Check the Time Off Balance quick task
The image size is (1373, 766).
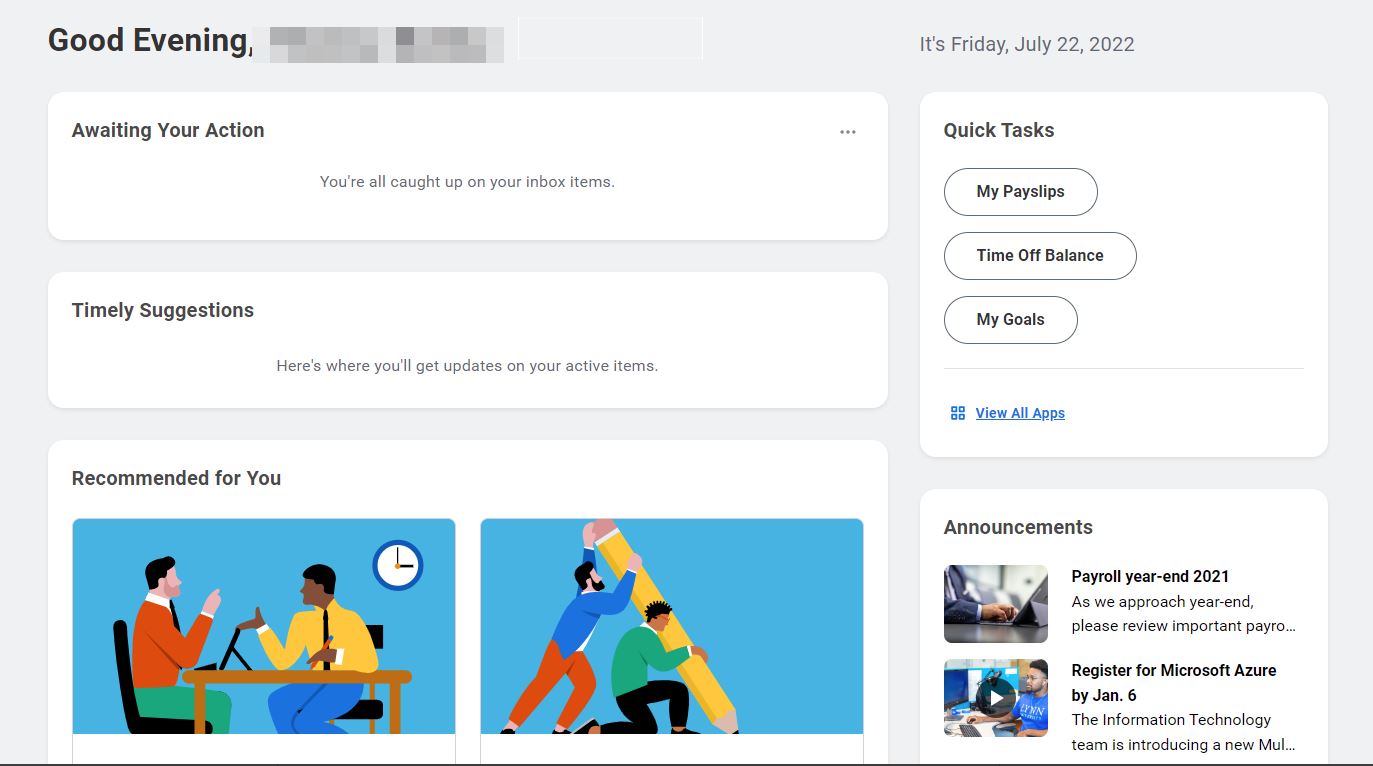coord(1040,256)
